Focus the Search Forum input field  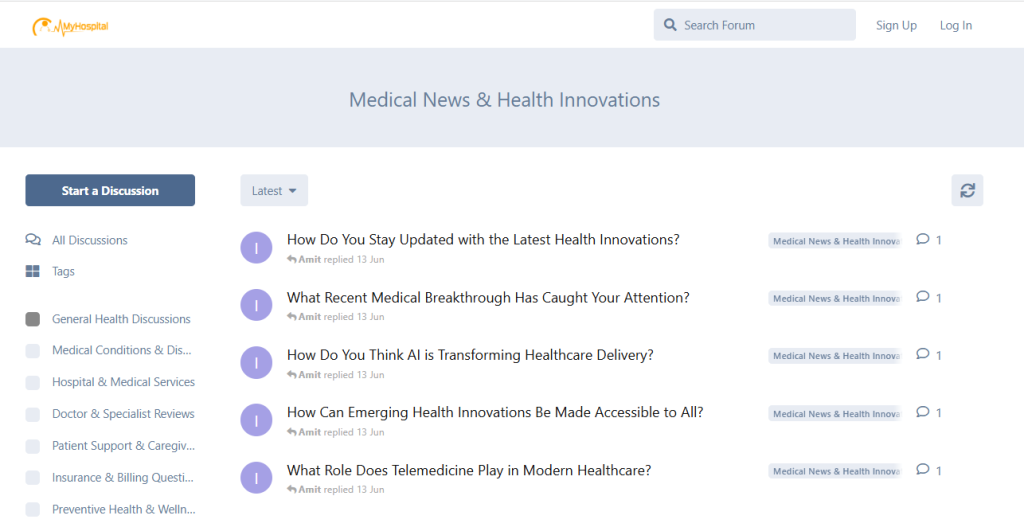click(765, 25)
